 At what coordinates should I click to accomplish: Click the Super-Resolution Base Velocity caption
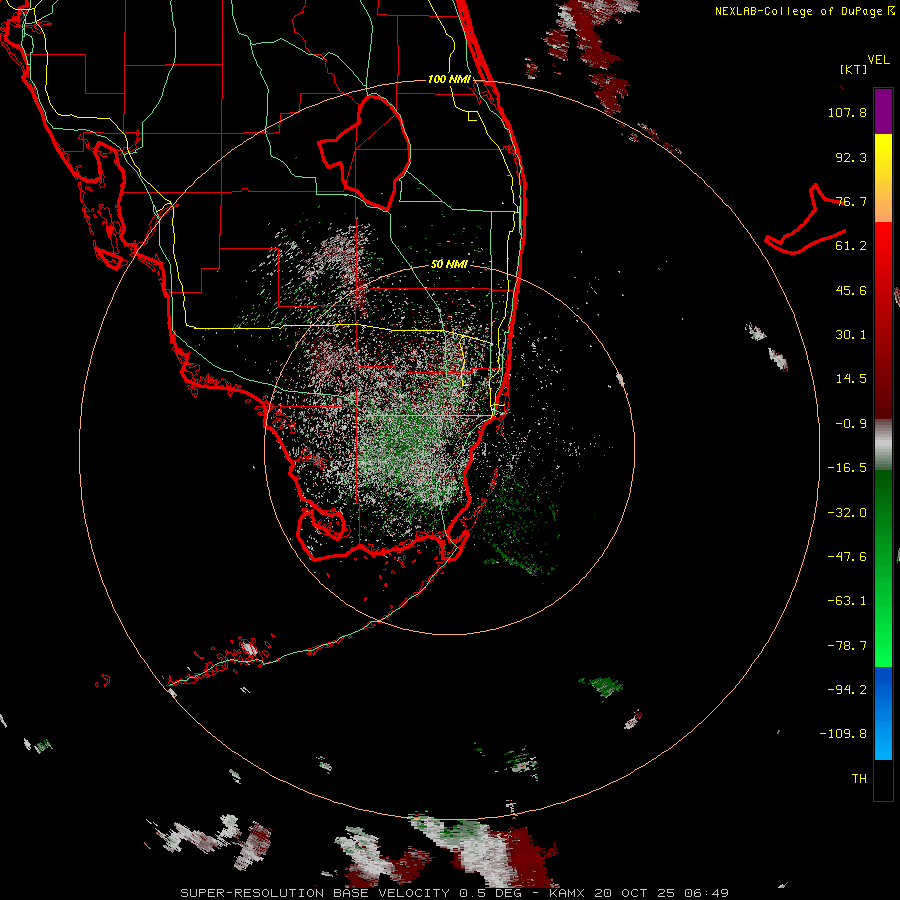[x=454, y=893]
